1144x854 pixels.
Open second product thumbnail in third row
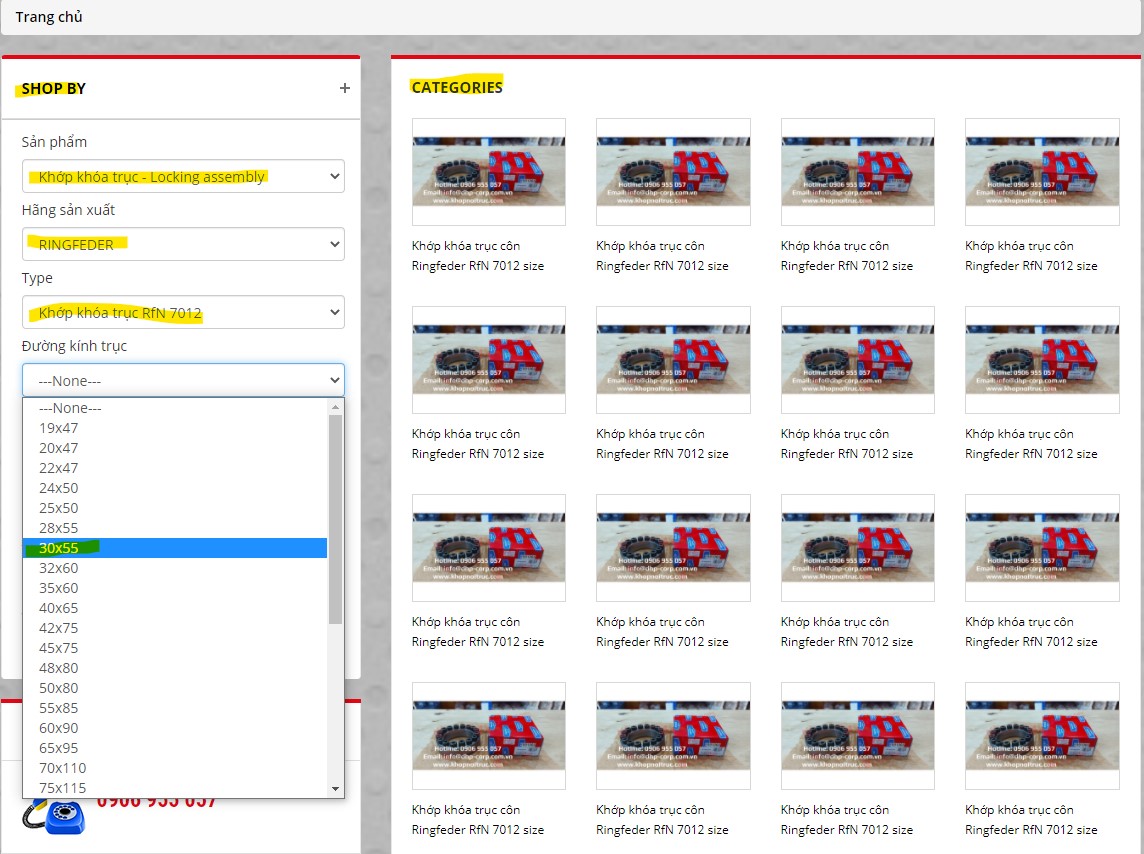pyautogui.click(x=673, y=548)
